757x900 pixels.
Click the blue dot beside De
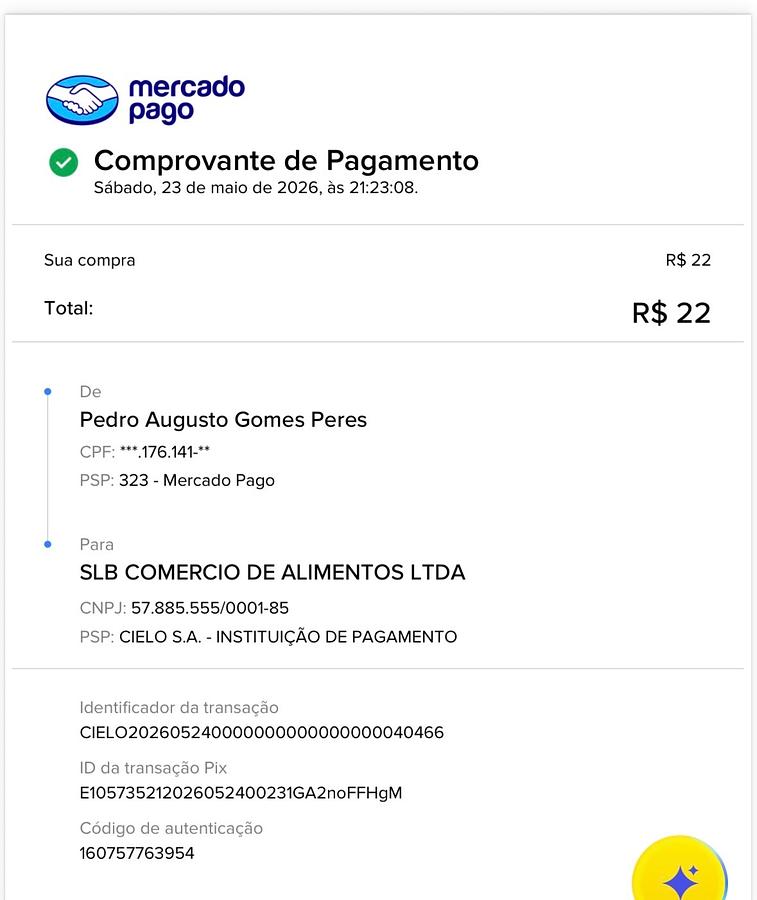[48, 391]
